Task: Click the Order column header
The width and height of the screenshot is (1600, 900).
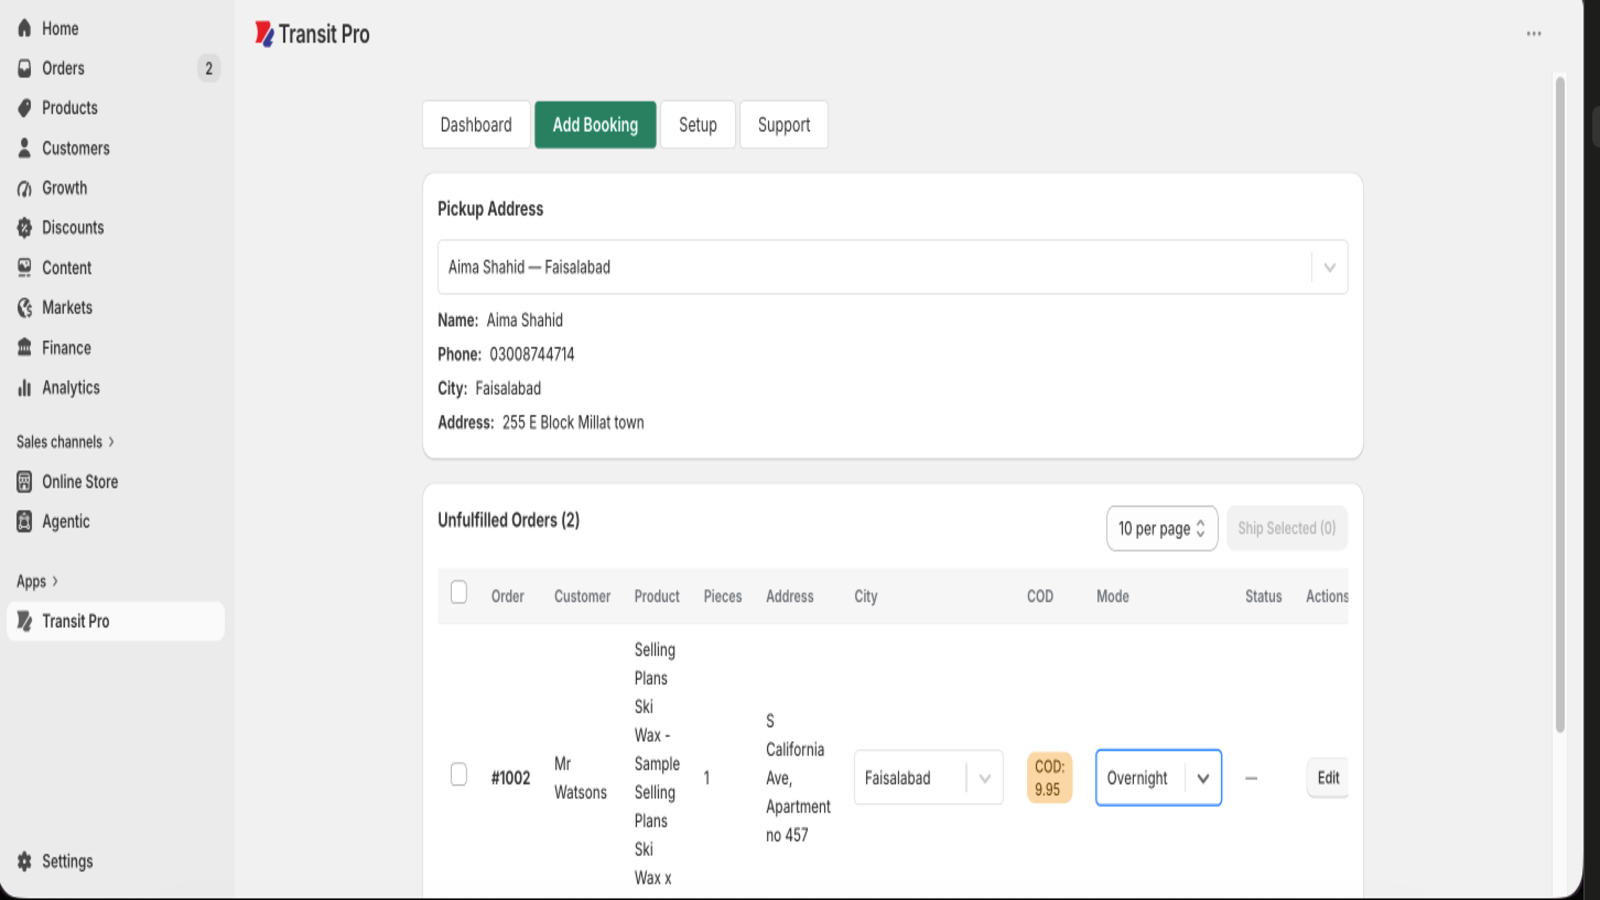Action: 508,596
